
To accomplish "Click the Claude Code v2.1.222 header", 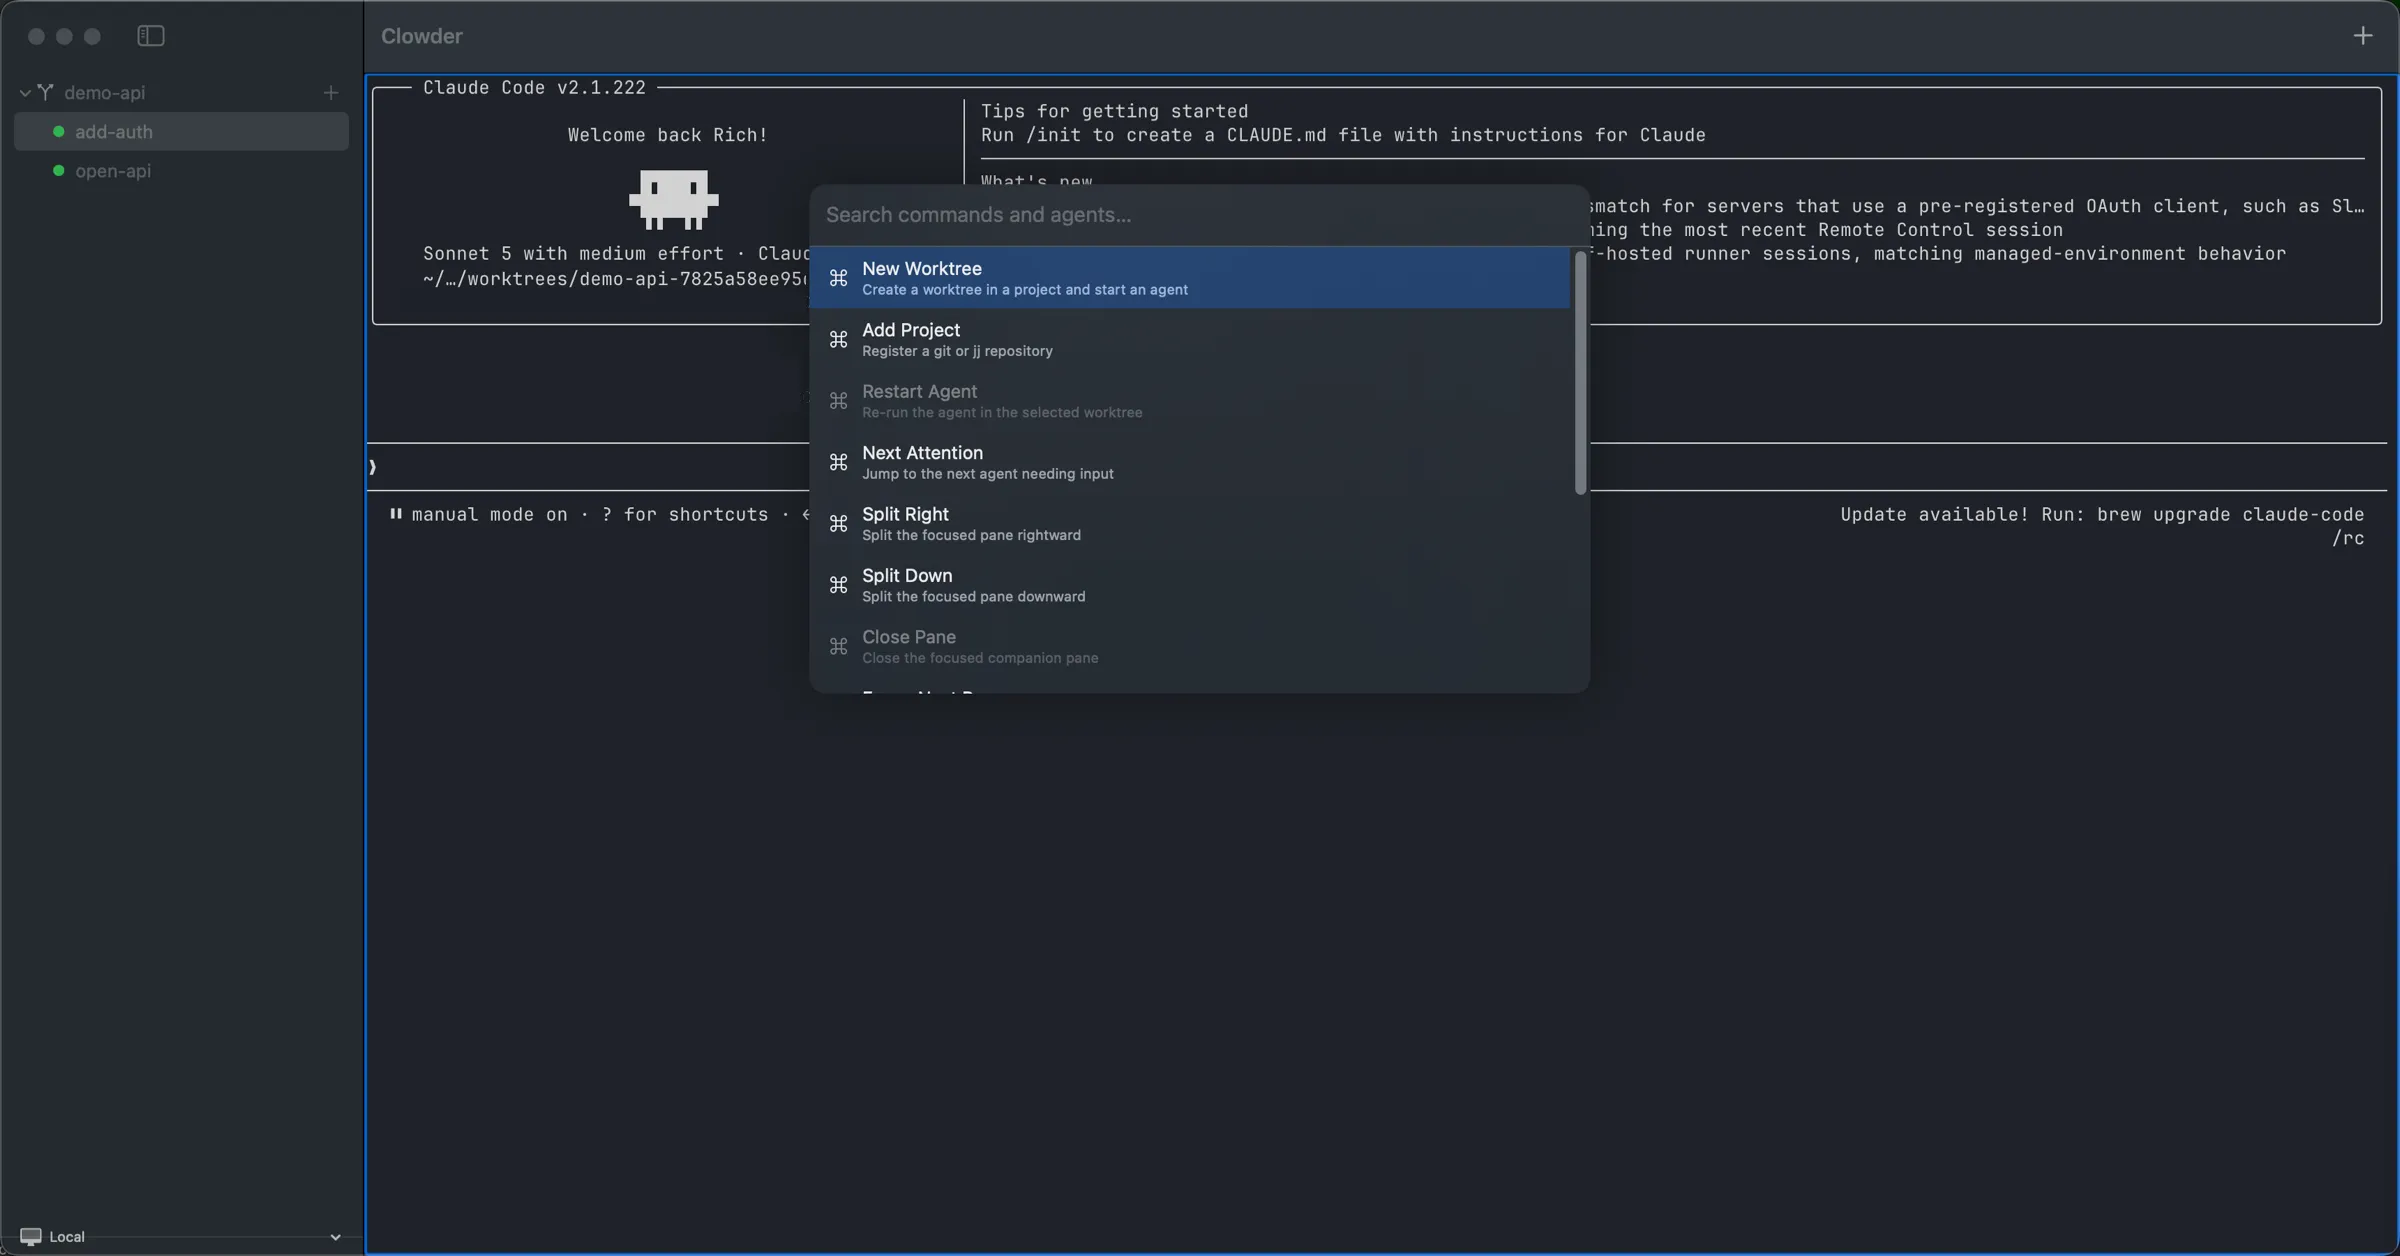I will point(534,88).
